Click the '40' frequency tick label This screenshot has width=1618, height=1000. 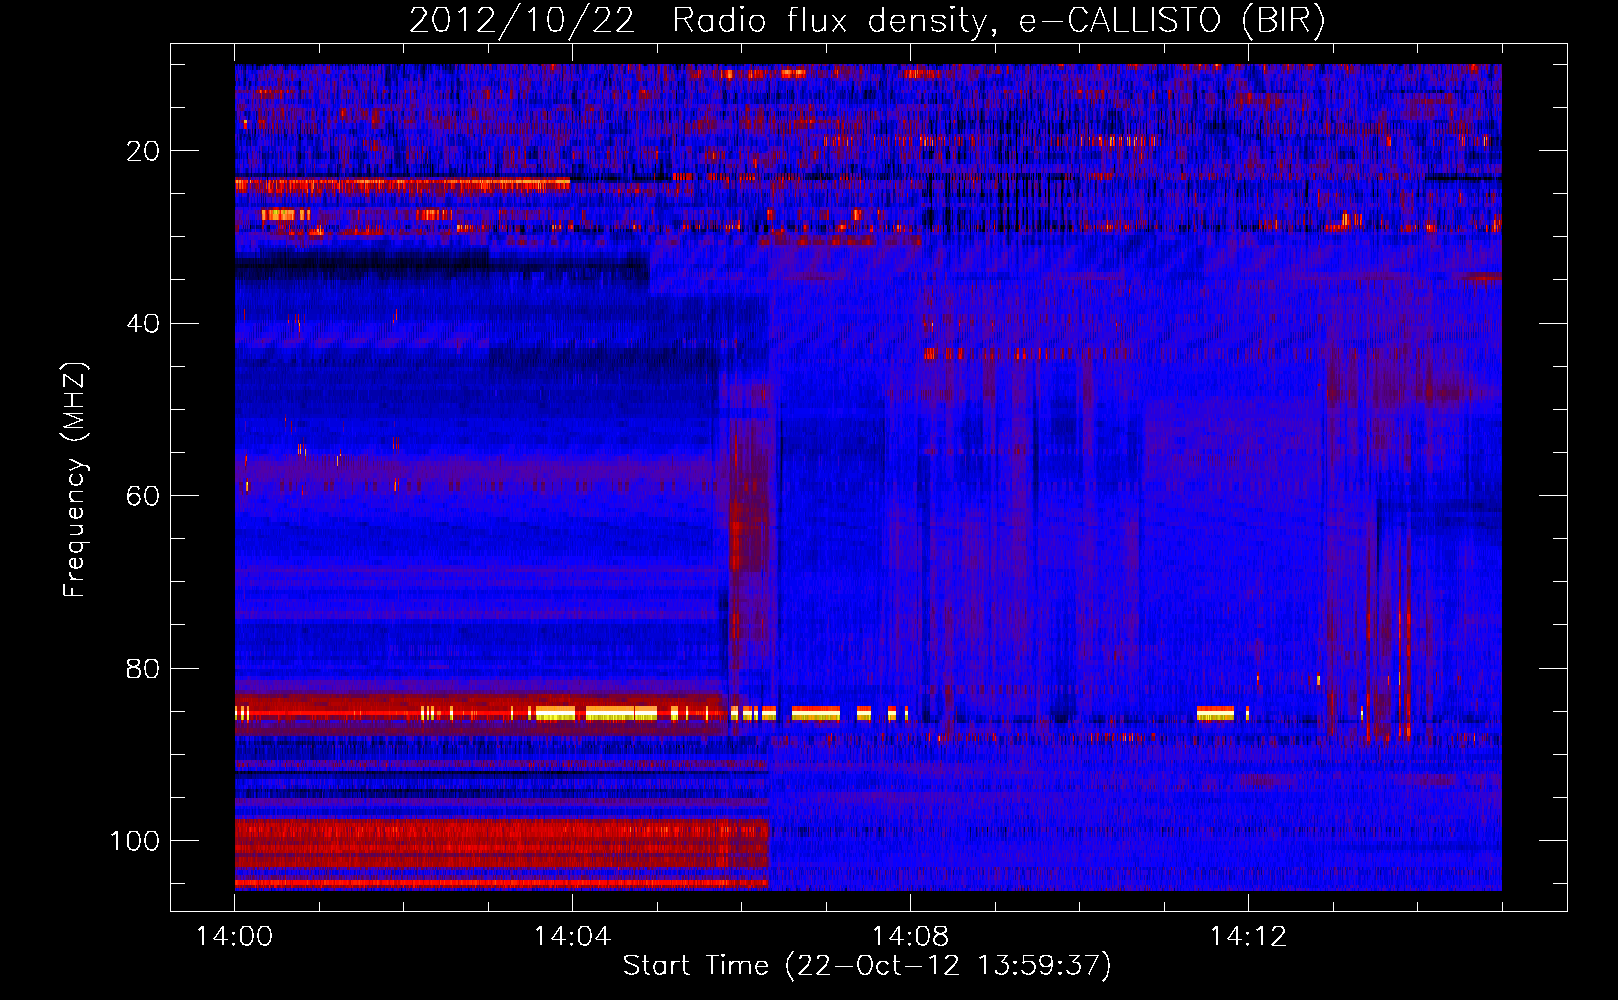pyautogui.click(x=142, y=324)
